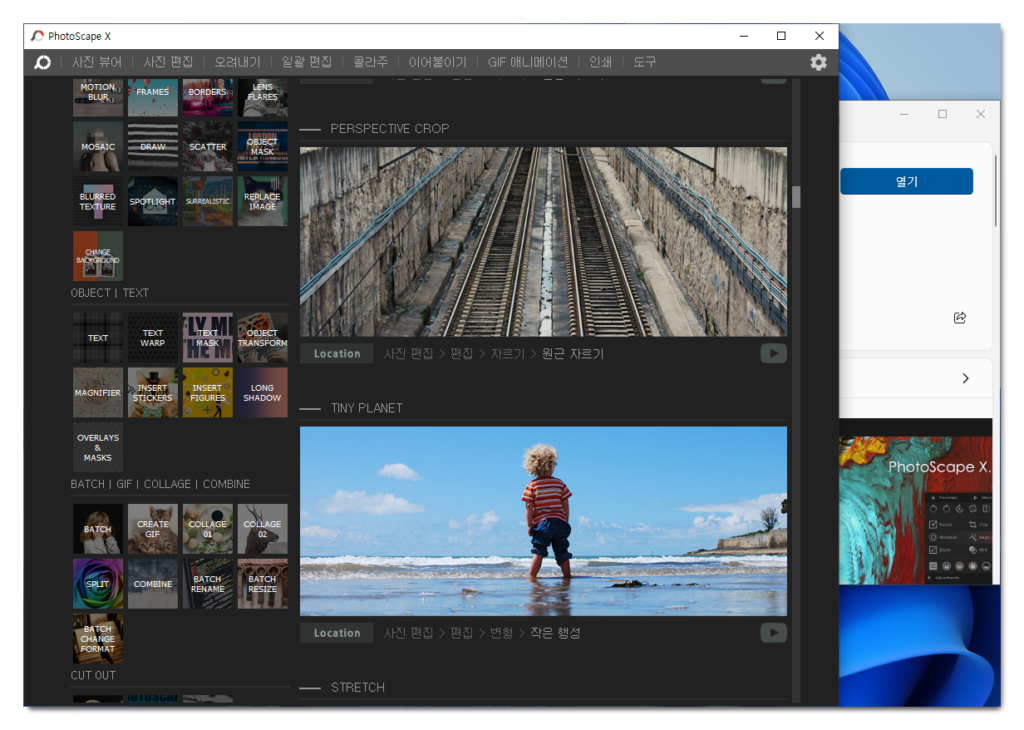The width and height of the screenshot is (1024, 730).
Task: Open the settings gear in PhotoScape X
Action: [x=818, y=62]
